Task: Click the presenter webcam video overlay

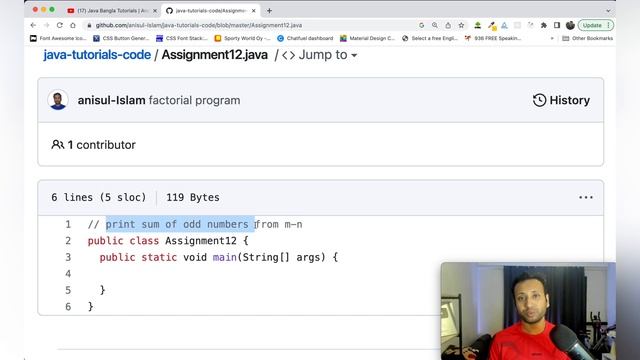Action: (x=528, y=311)
